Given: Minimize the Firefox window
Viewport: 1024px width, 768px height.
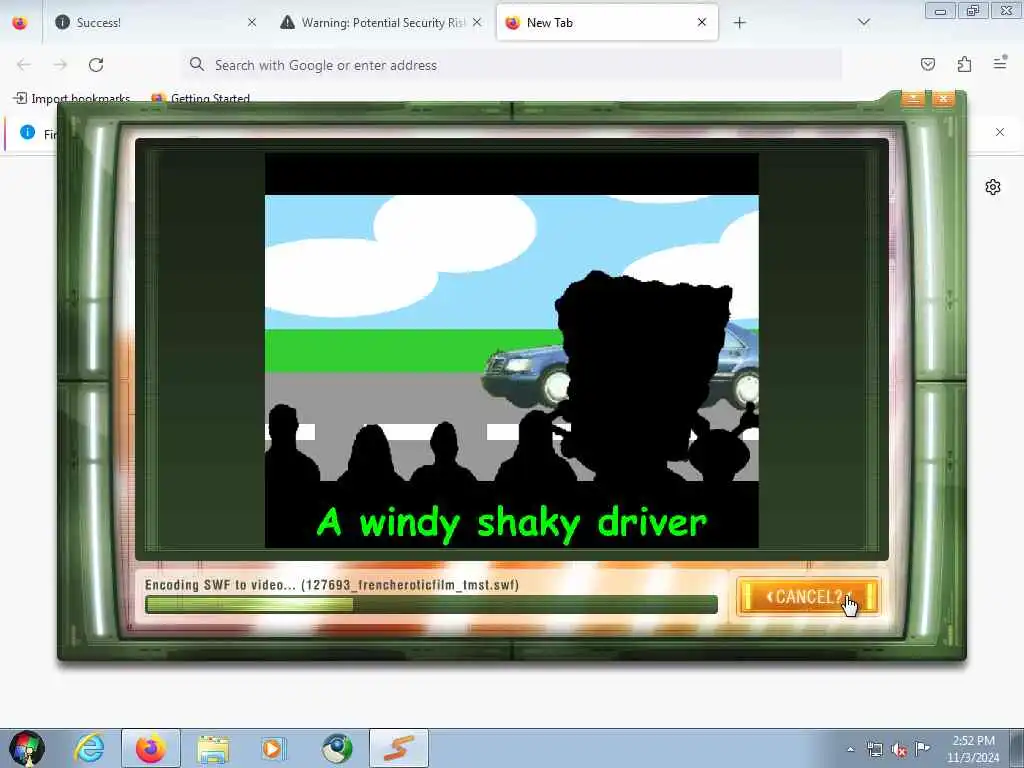Looking at the screenshot, I should 940,11.
